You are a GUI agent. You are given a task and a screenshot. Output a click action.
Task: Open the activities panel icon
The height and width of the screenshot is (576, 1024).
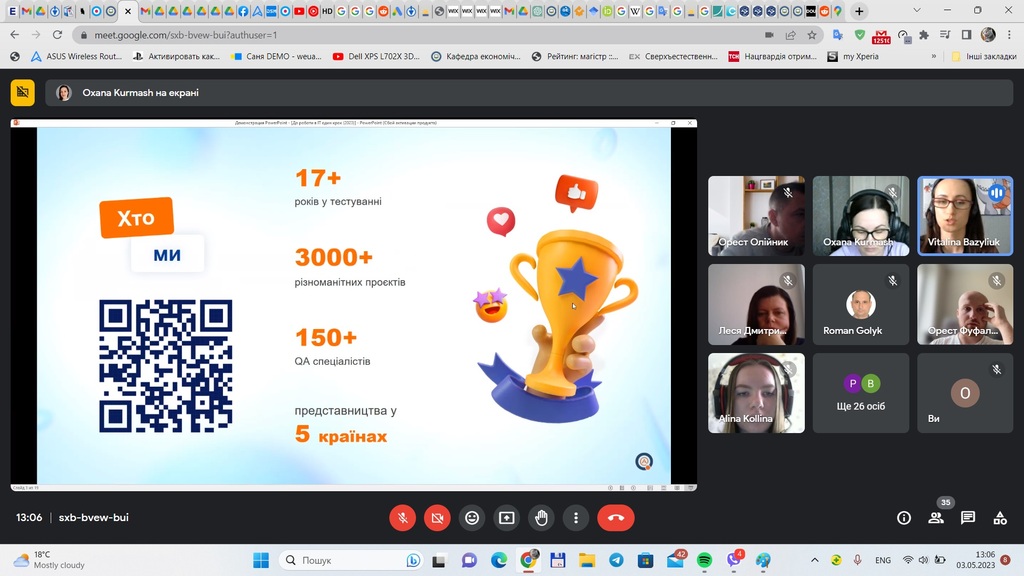pyautogui.click(x=1000, y=517)
